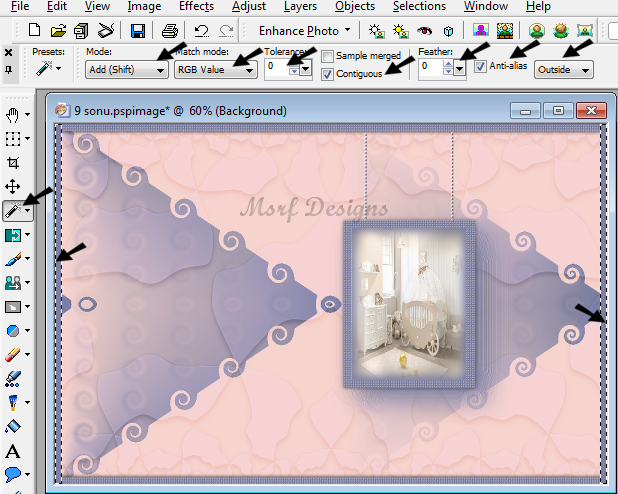Select the teal Straighten tool
Viewport: 618px width, 494px height.
(12, 235)
